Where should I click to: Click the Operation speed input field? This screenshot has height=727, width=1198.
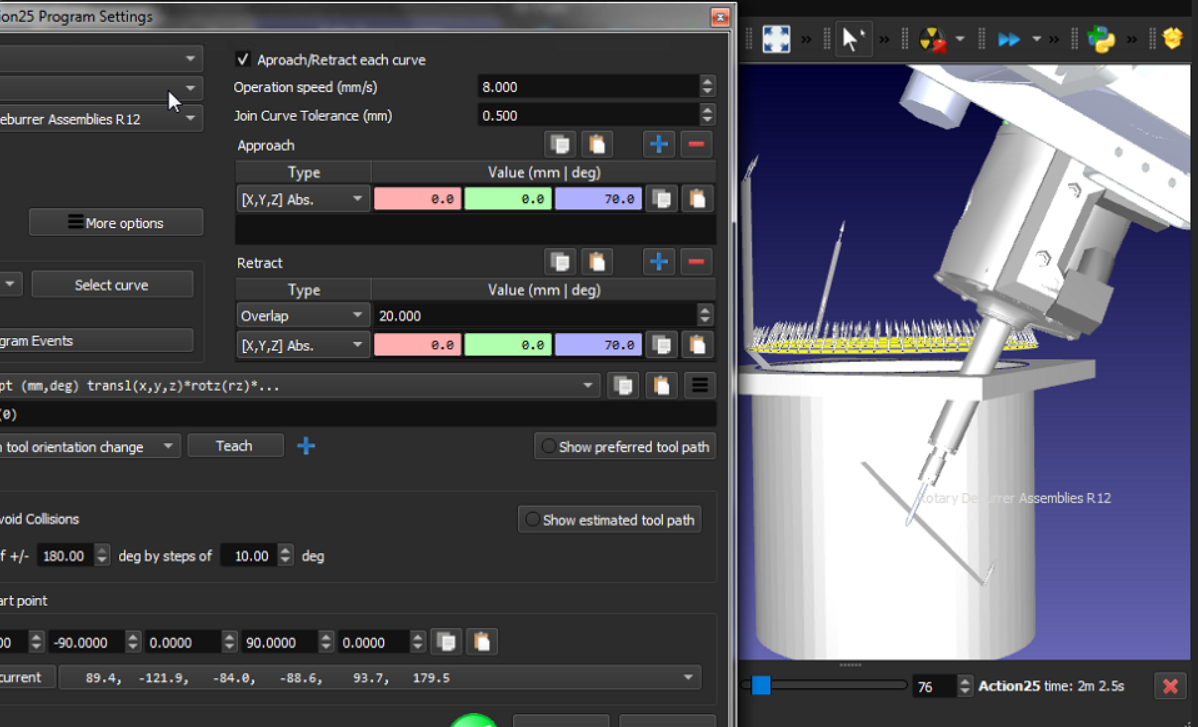[587, 87]
